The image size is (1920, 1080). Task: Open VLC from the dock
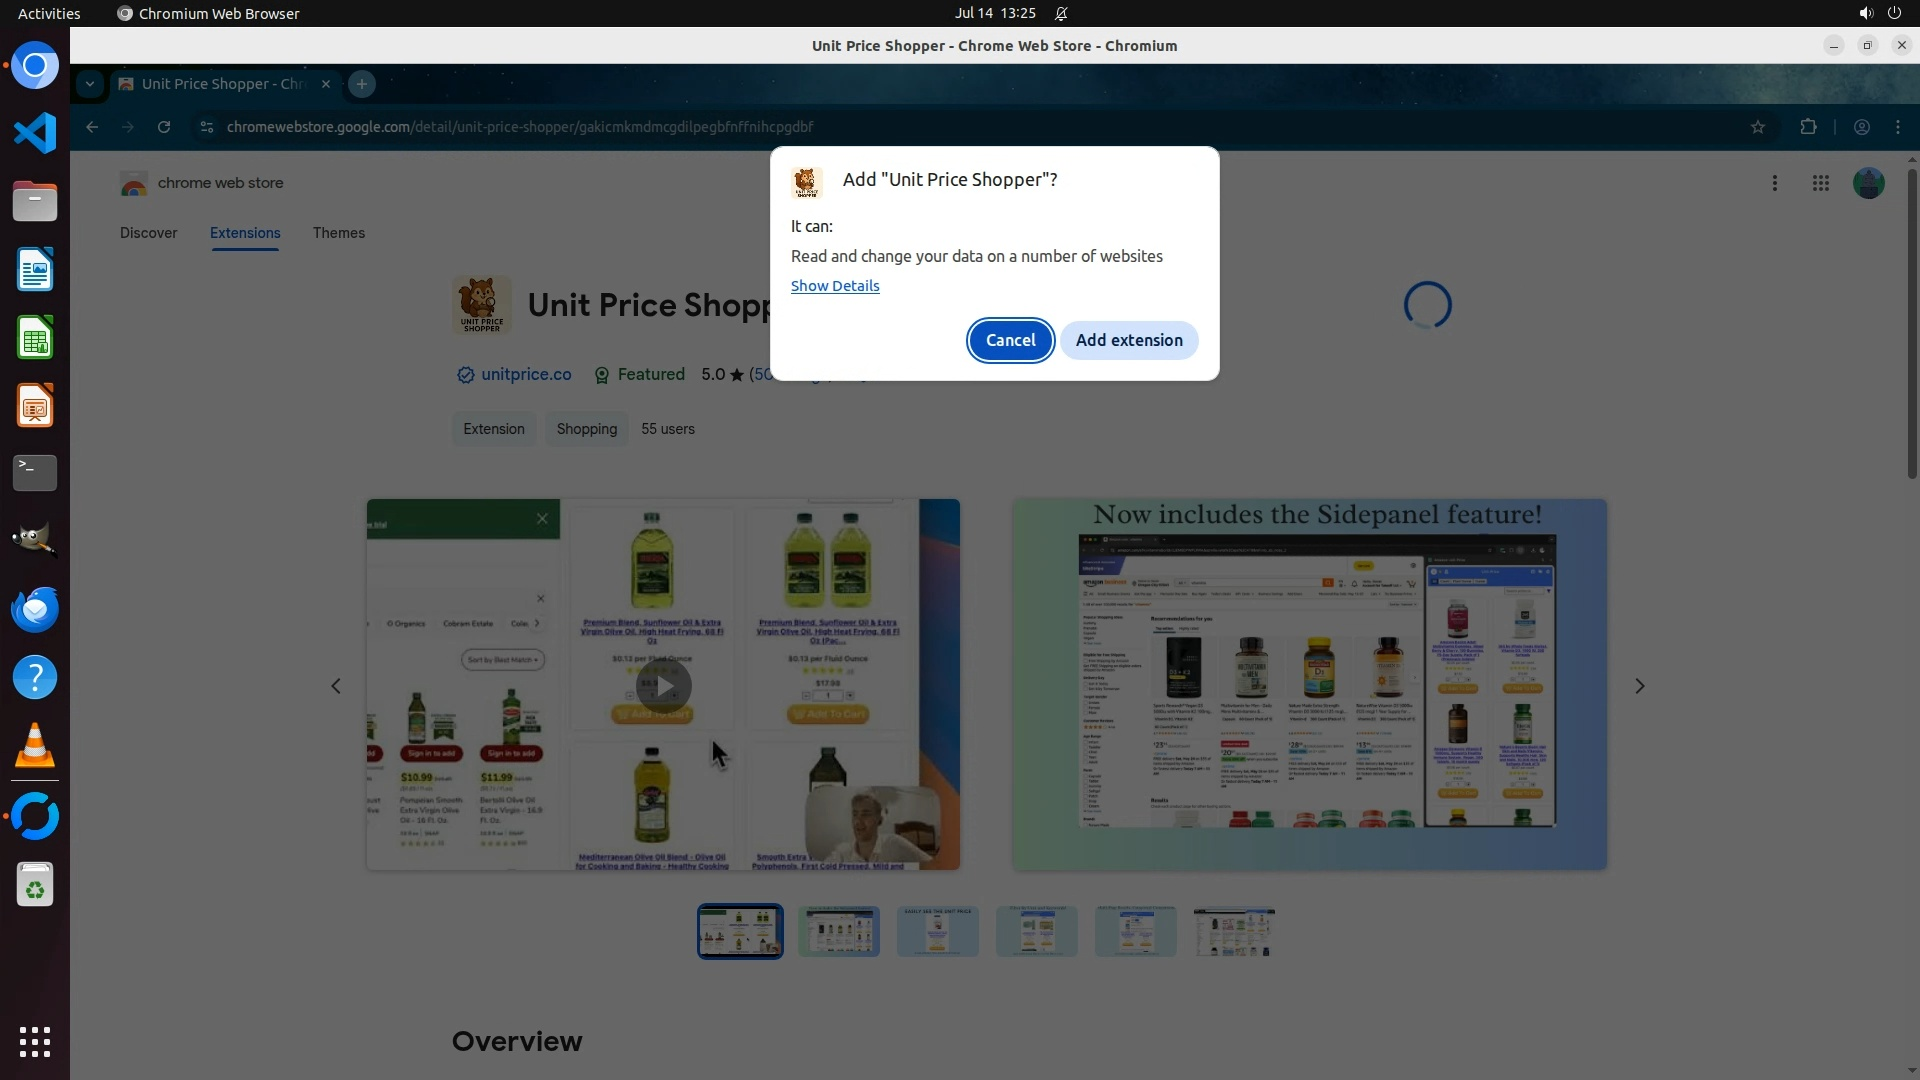35,746
